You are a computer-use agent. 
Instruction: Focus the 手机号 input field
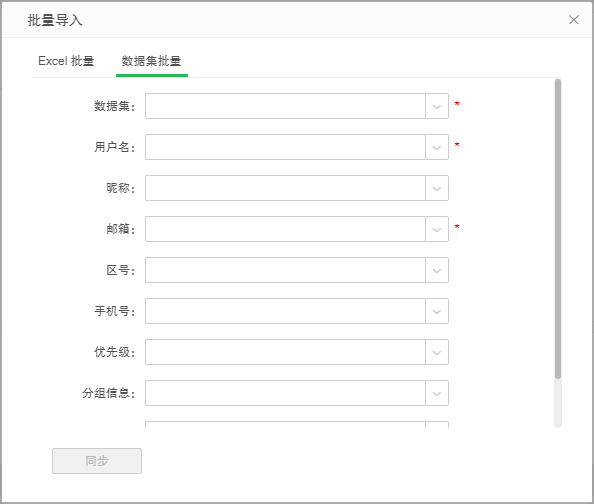click(x=285, y=311)
